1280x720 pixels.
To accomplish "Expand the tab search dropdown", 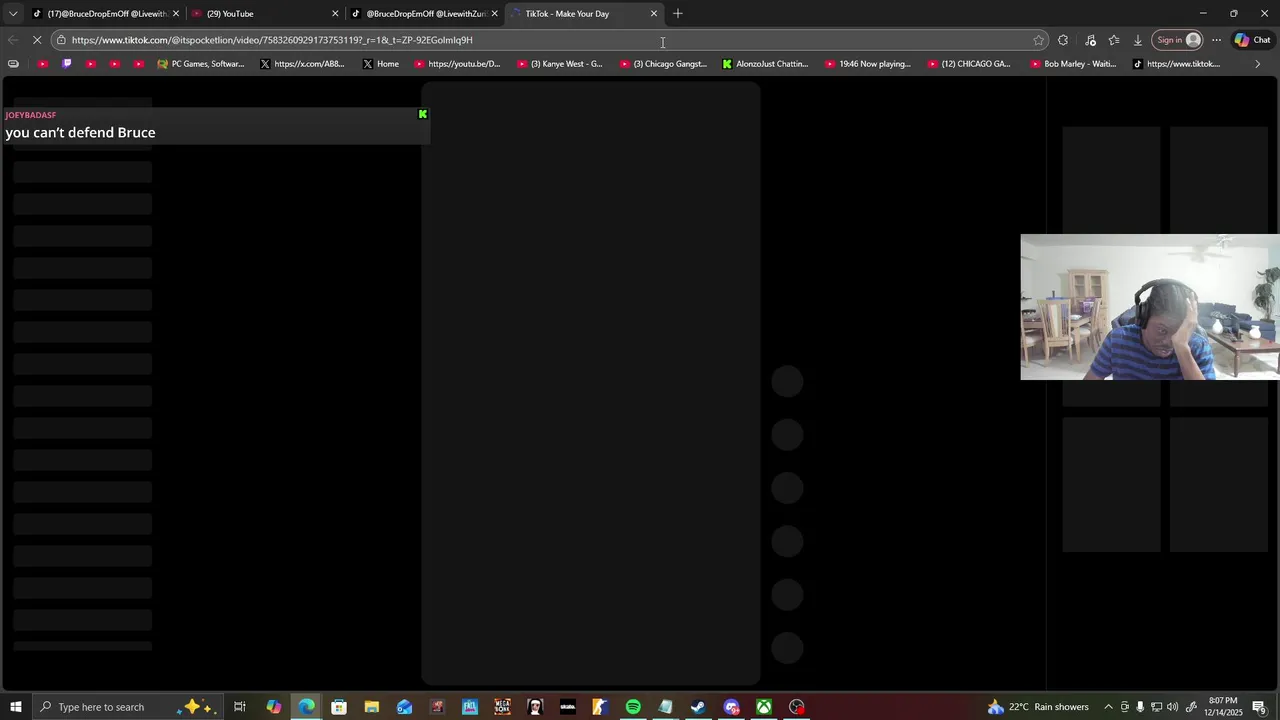I will (13, 14).
